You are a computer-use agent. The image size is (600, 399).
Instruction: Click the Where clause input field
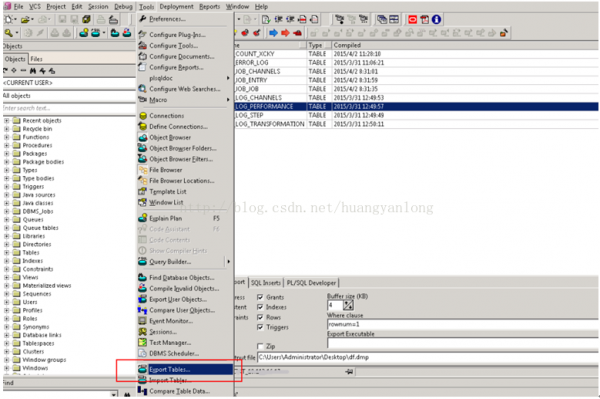pos(463,324)
